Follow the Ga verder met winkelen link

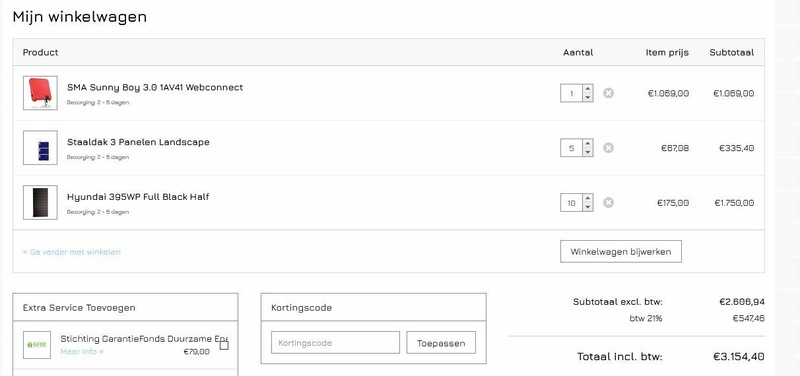72,252
